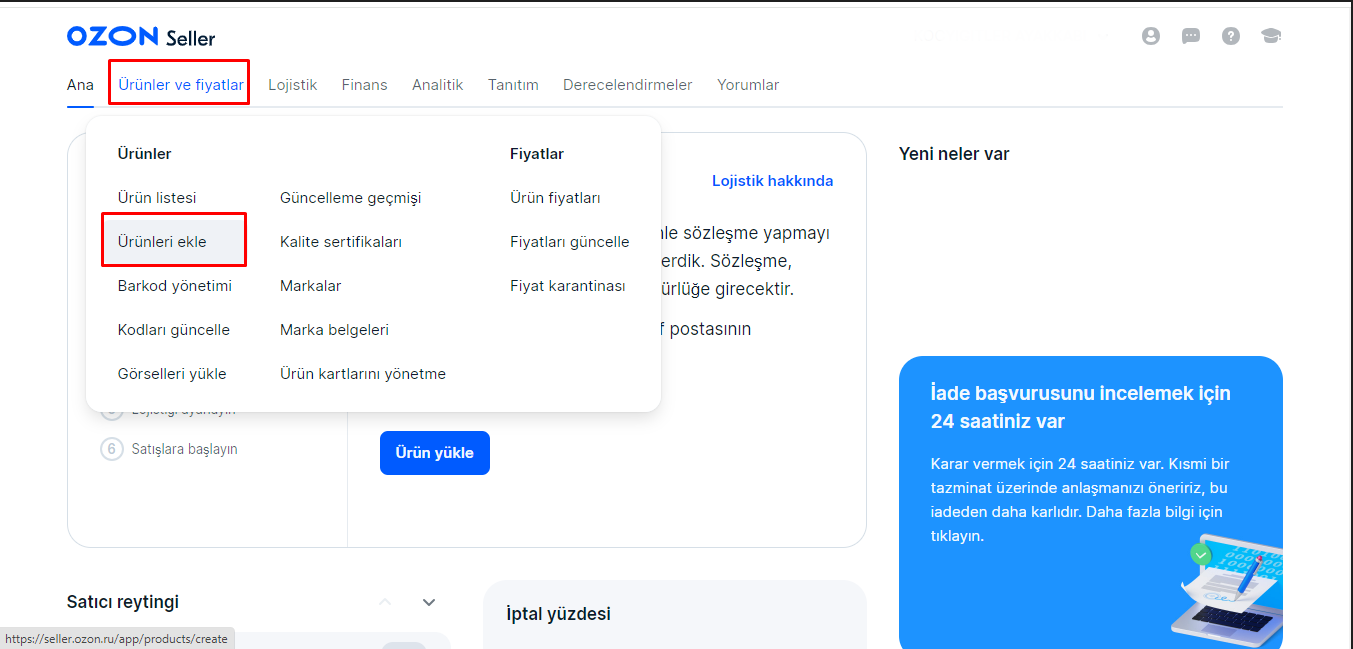Open the Ürünler ve fiyatlar menu

[181, 85]
